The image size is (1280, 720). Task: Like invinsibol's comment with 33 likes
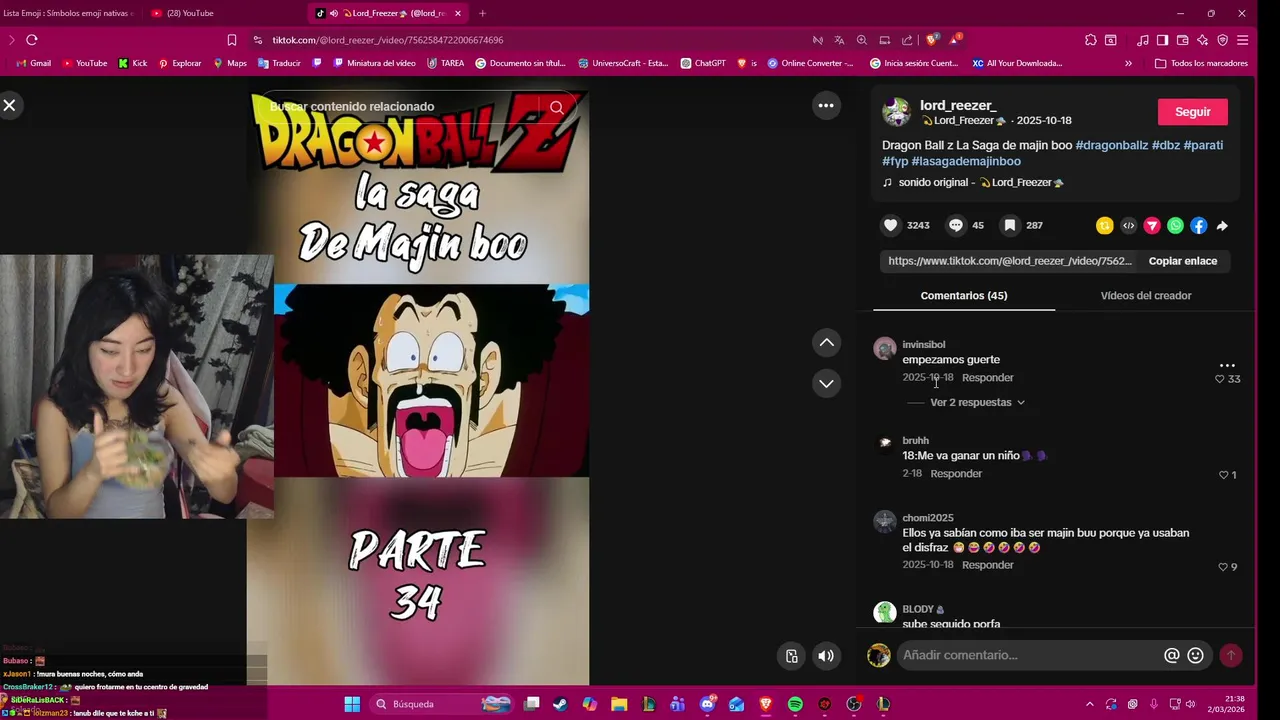click(x=1220, y=379)
